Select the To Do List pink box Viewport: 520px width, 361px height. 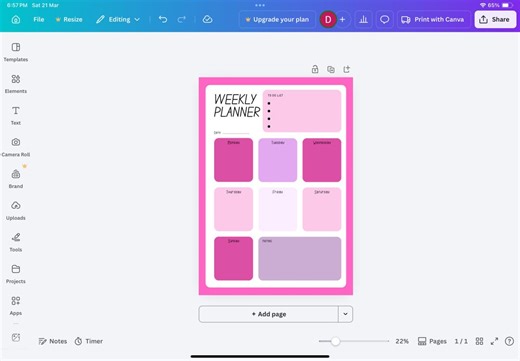coord(302,111)
